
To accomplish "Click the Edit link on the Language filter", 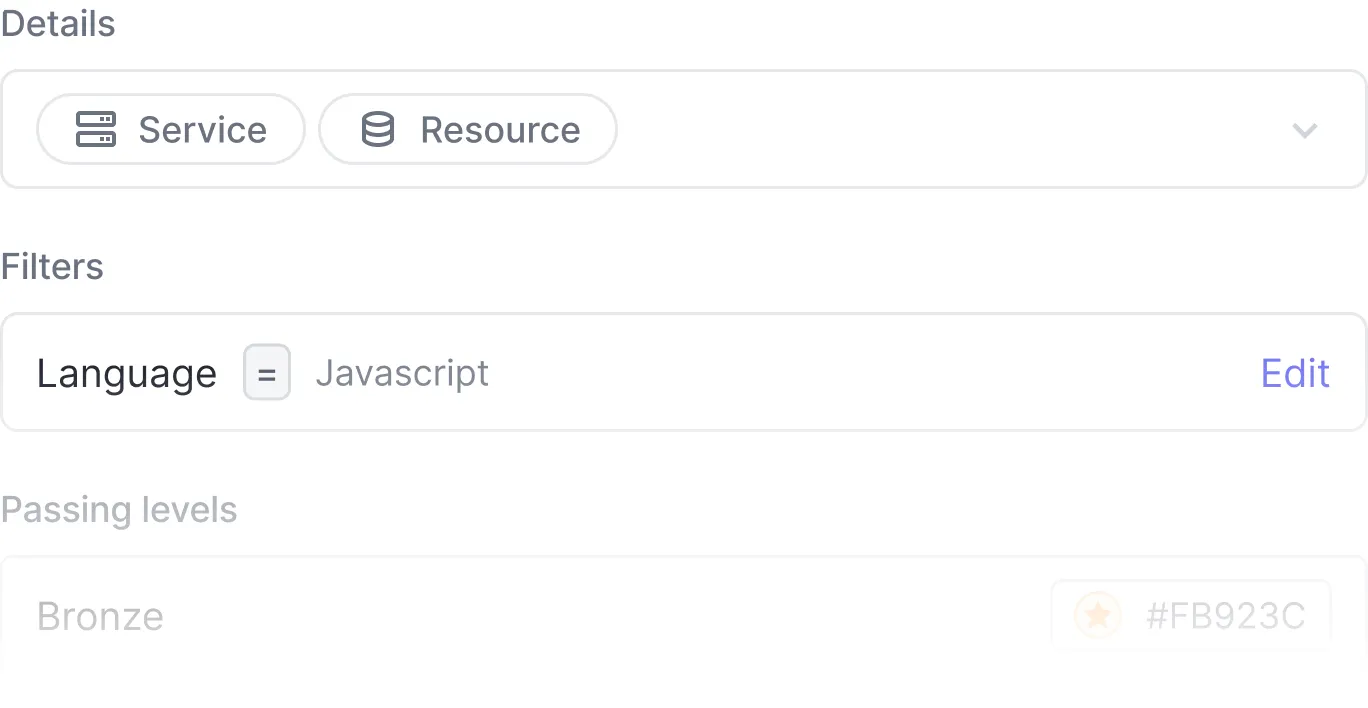I will pyautogui.click(x=1294, y=372).
